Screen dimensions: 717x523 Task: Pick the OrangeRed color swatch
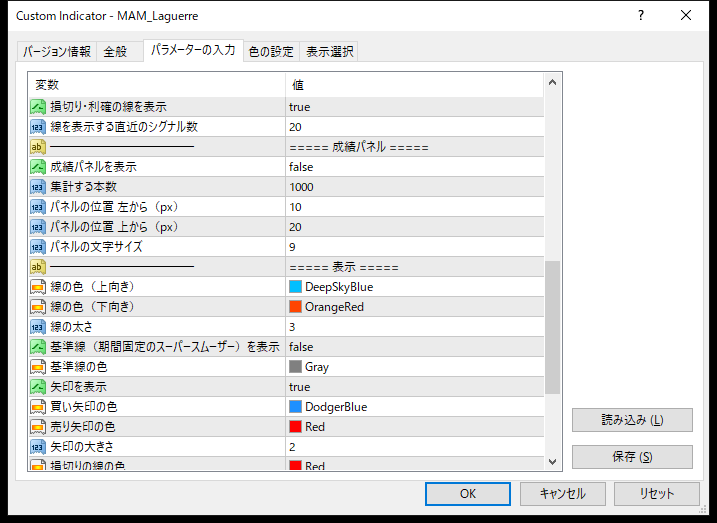coord(295,307)
